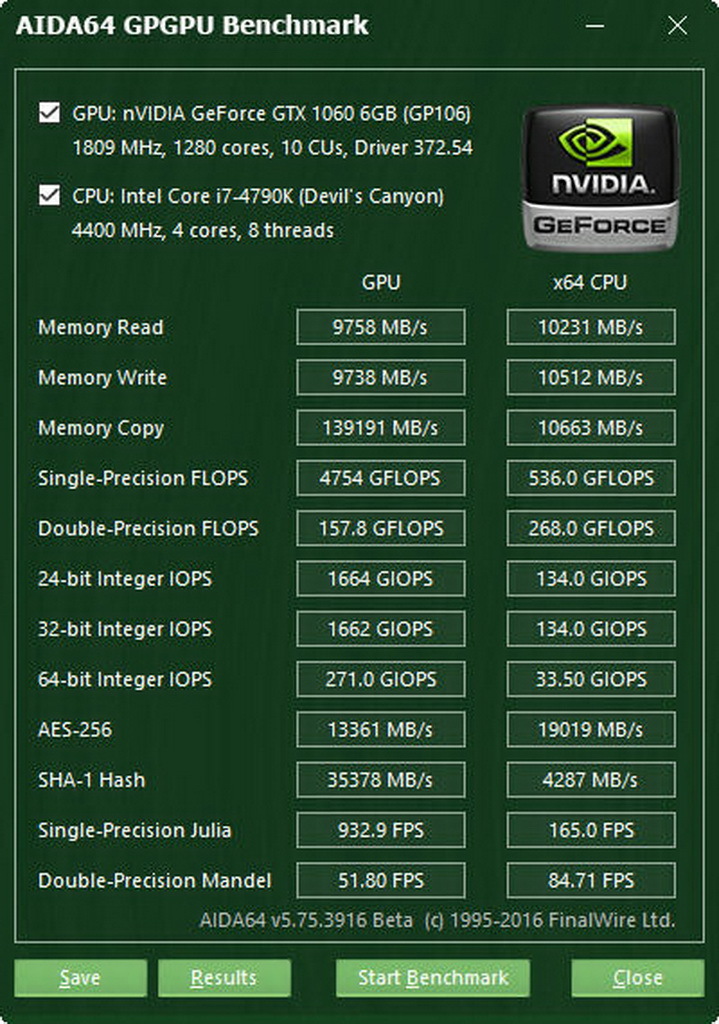The width and height of the screenshot is (719, 1024).
Task: Close the window with the X icon
Action: (x=677, y=26)
